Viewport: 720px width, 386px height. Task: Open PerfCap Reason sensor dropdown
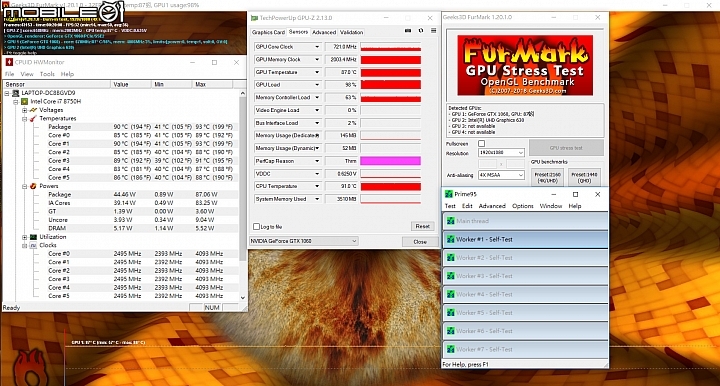pyautogui.click(x=317, y=161)
